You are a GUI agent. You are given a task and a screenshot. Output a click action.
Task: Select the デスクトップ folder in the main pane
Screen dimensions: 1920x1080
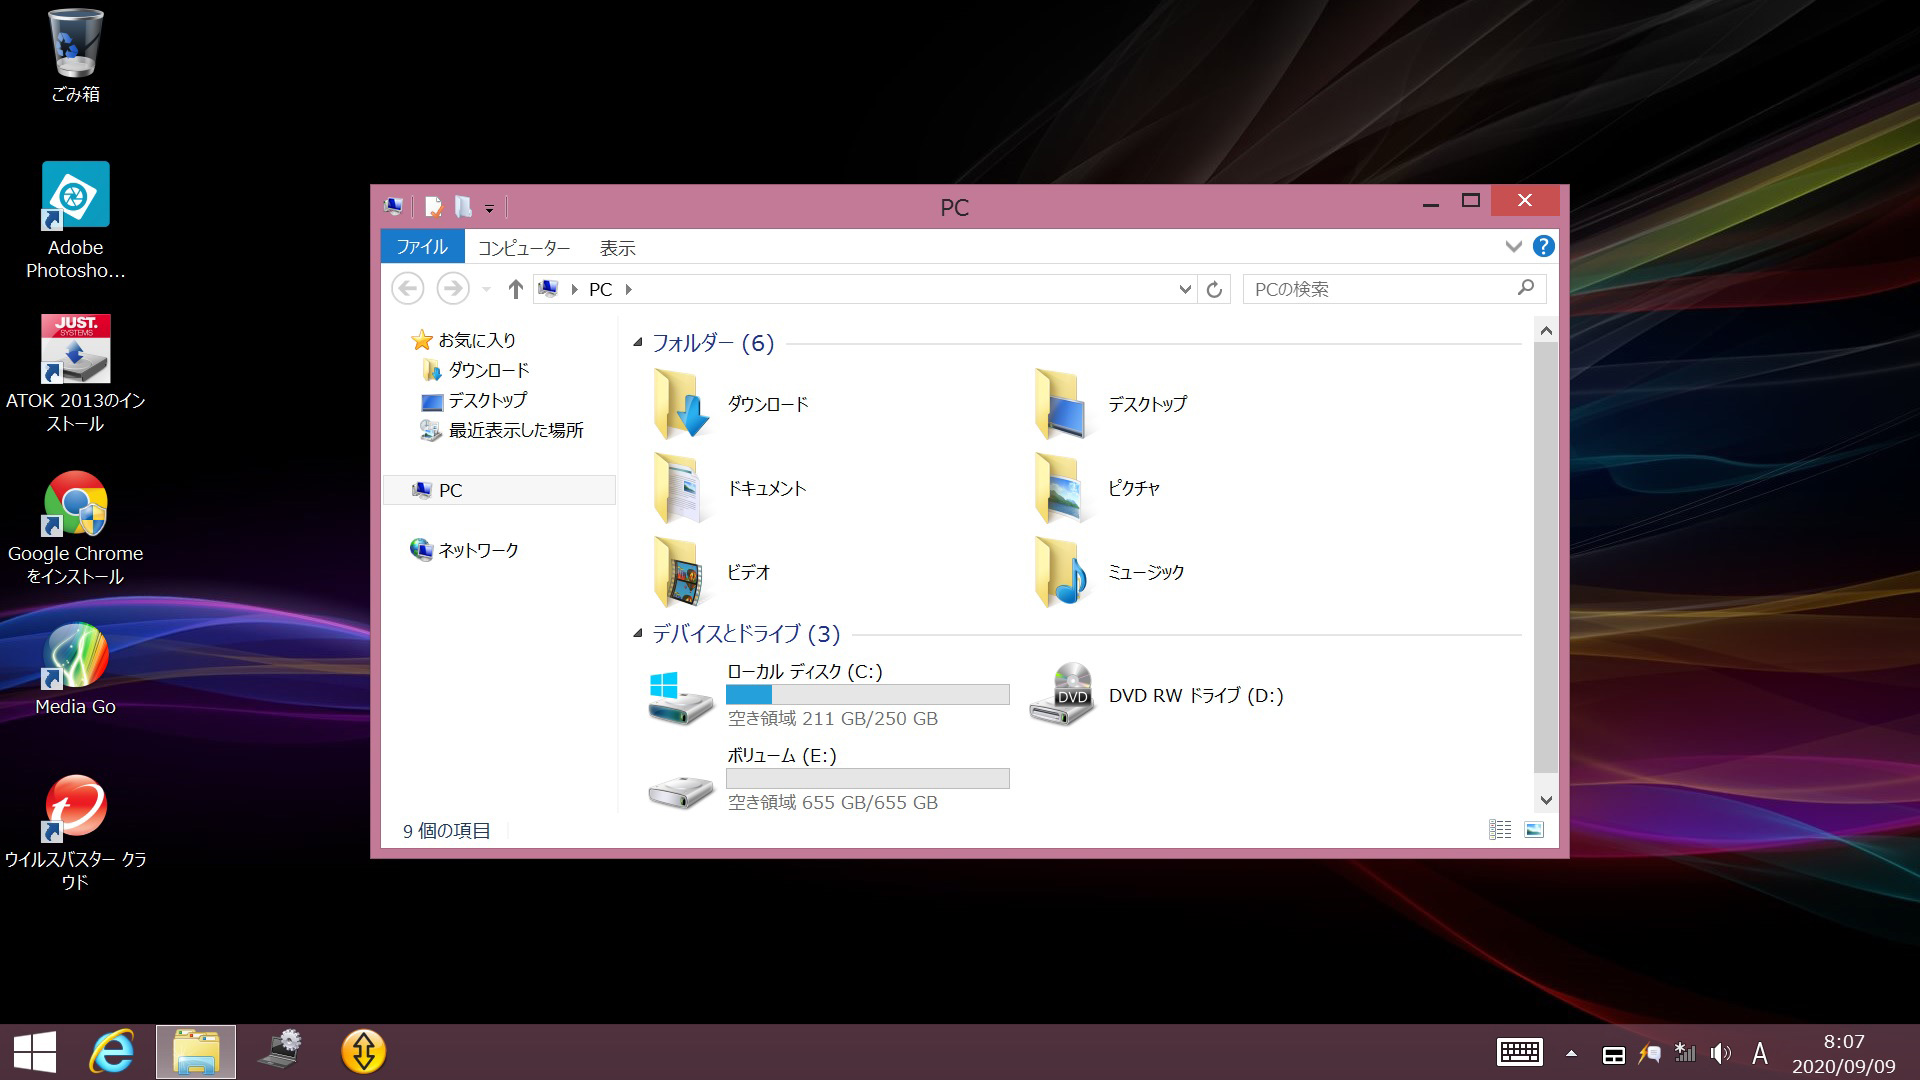(x=1110, y=404)
